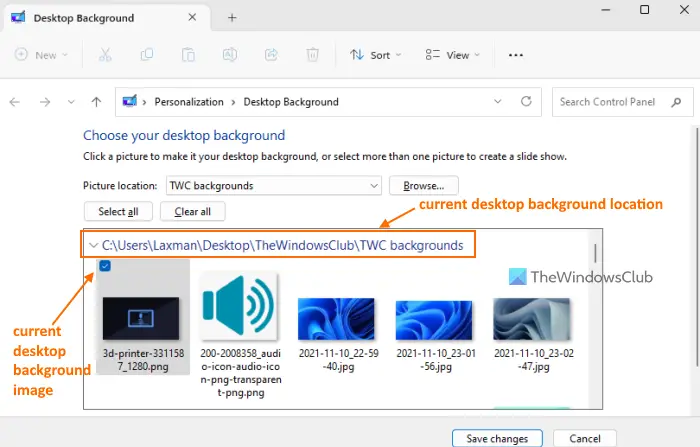Click the 2021-11-10_22-59-40.jpg file name
Image resolution: width=700 pixels, height=447 pixels.
click(x=339, y=360)
